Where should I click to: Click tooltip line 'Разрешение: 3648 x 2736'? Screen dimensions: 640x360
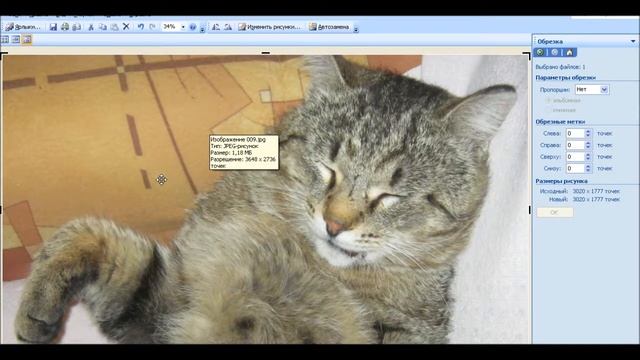pyautogui.click(x=243, y=159)
